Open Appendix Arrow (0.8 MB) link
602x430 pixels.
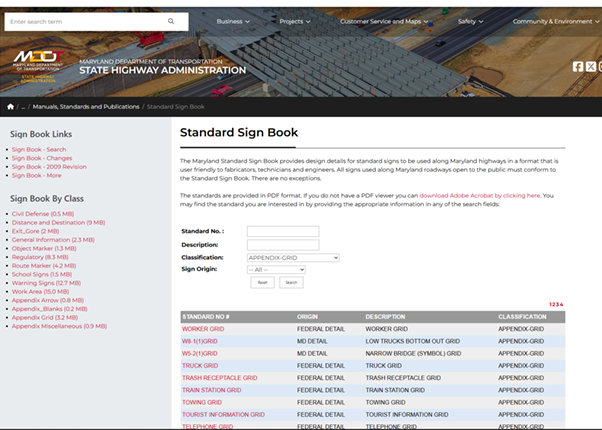coord(48,300)
